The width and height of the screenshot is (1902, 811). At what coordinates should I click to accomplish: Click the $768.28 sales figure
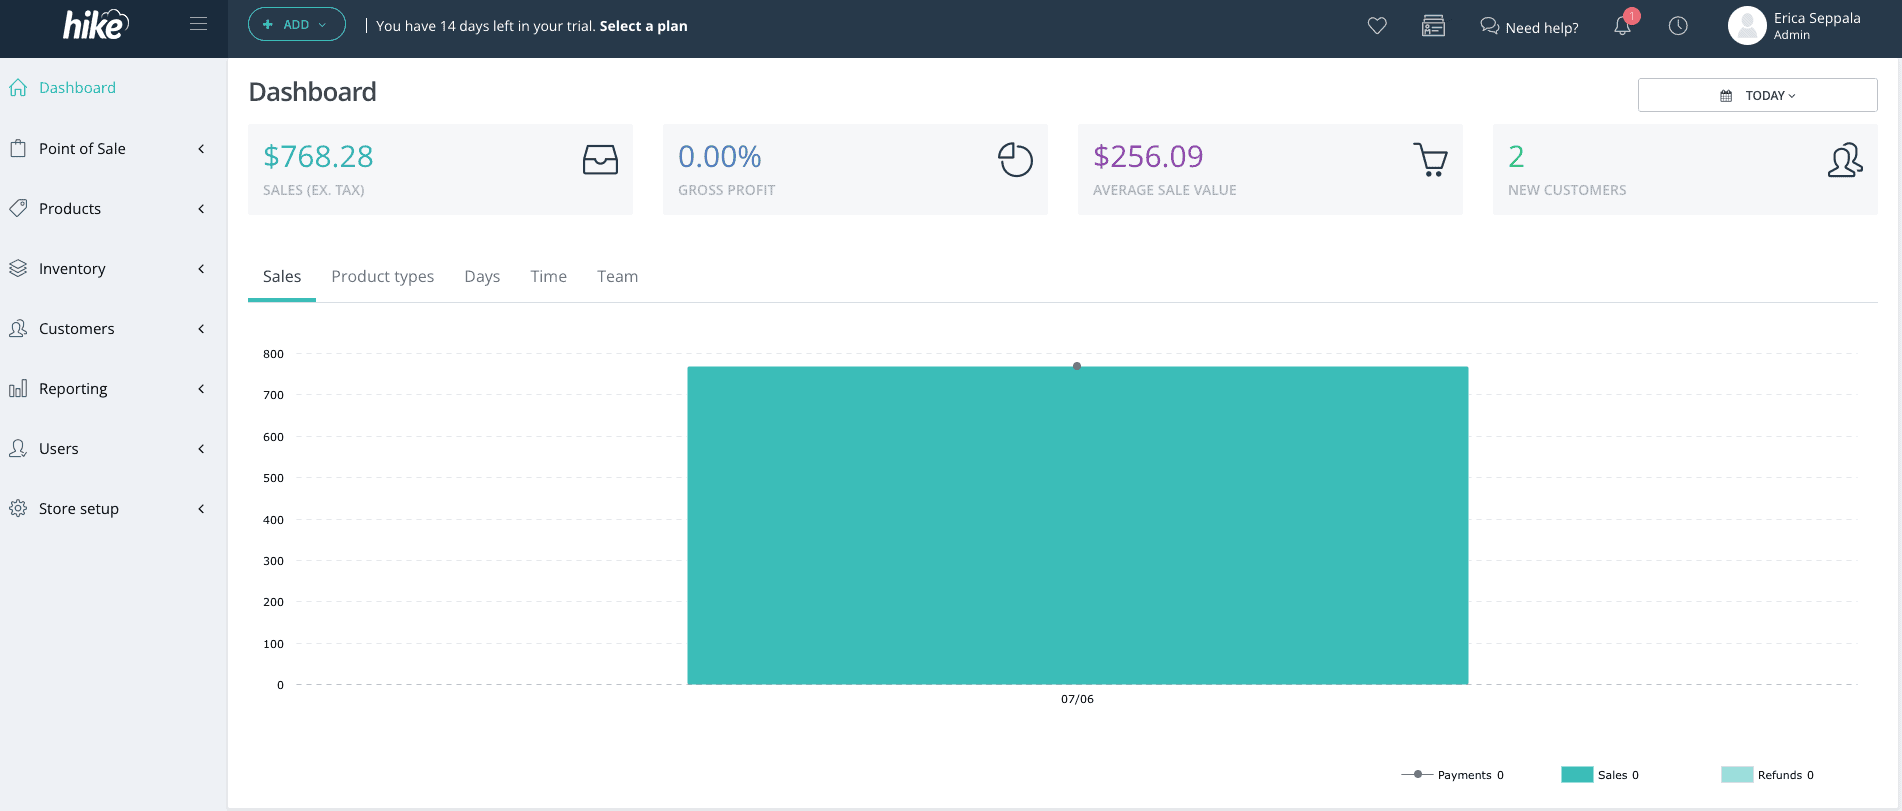coord(318,156)
